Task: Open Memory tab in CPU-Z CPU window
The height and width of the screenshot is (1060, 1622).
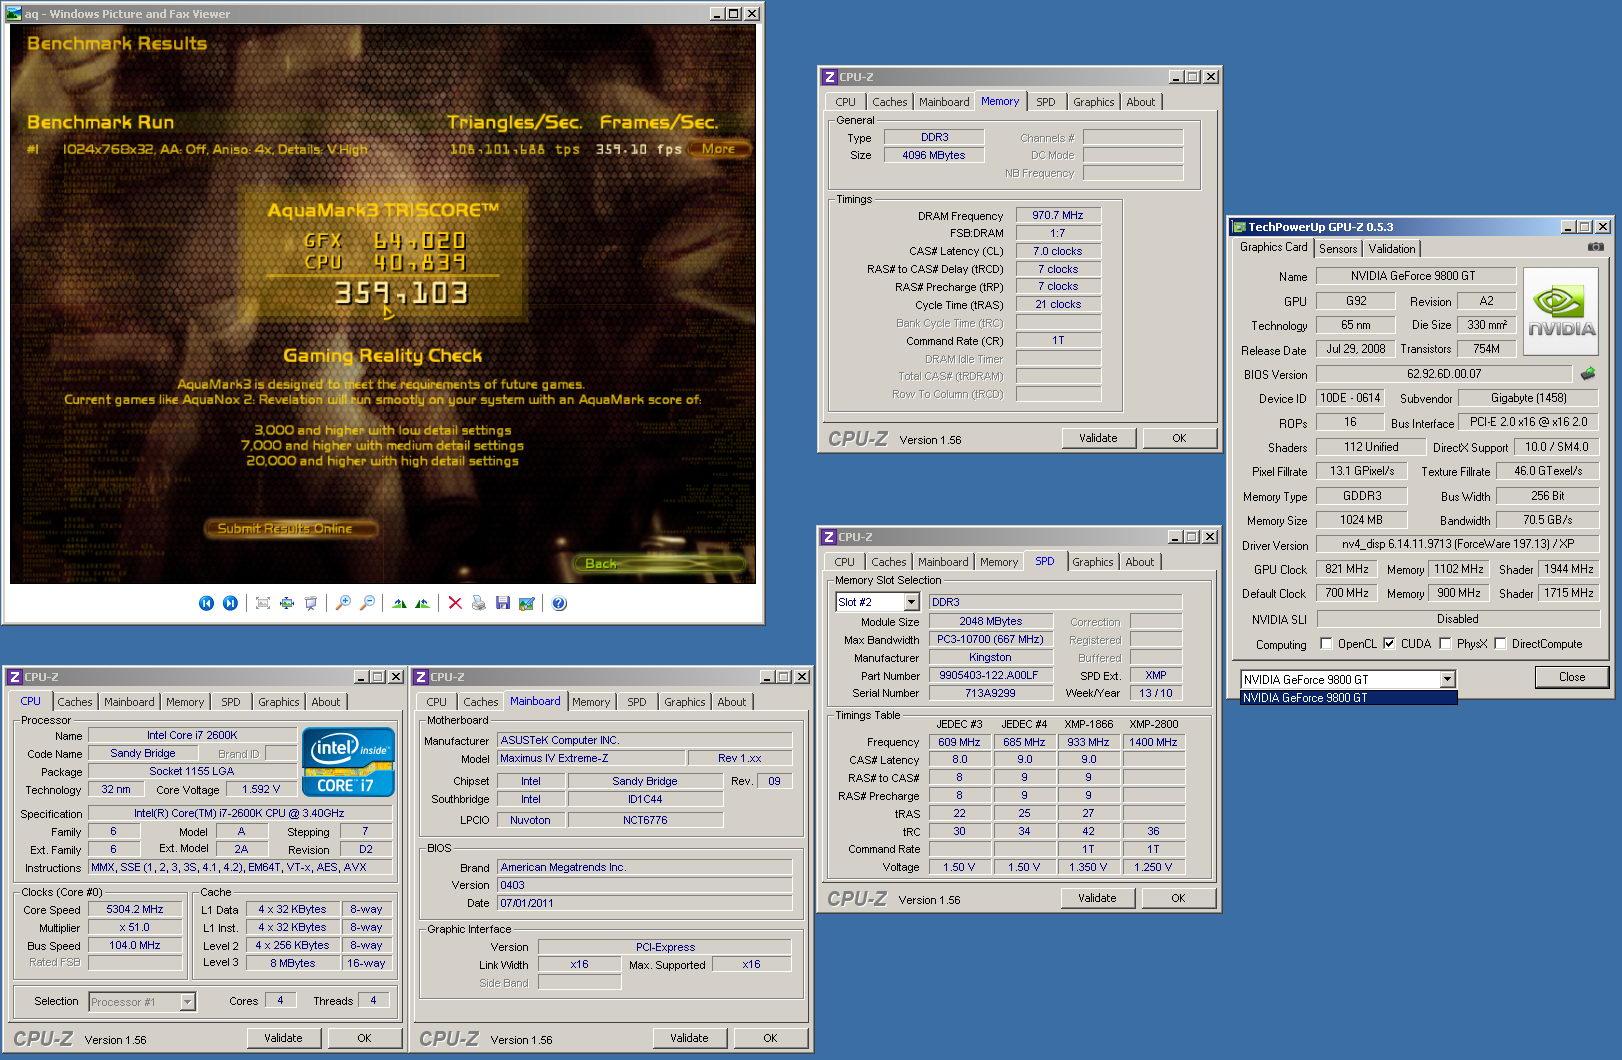Action: [x=185, y=702]
